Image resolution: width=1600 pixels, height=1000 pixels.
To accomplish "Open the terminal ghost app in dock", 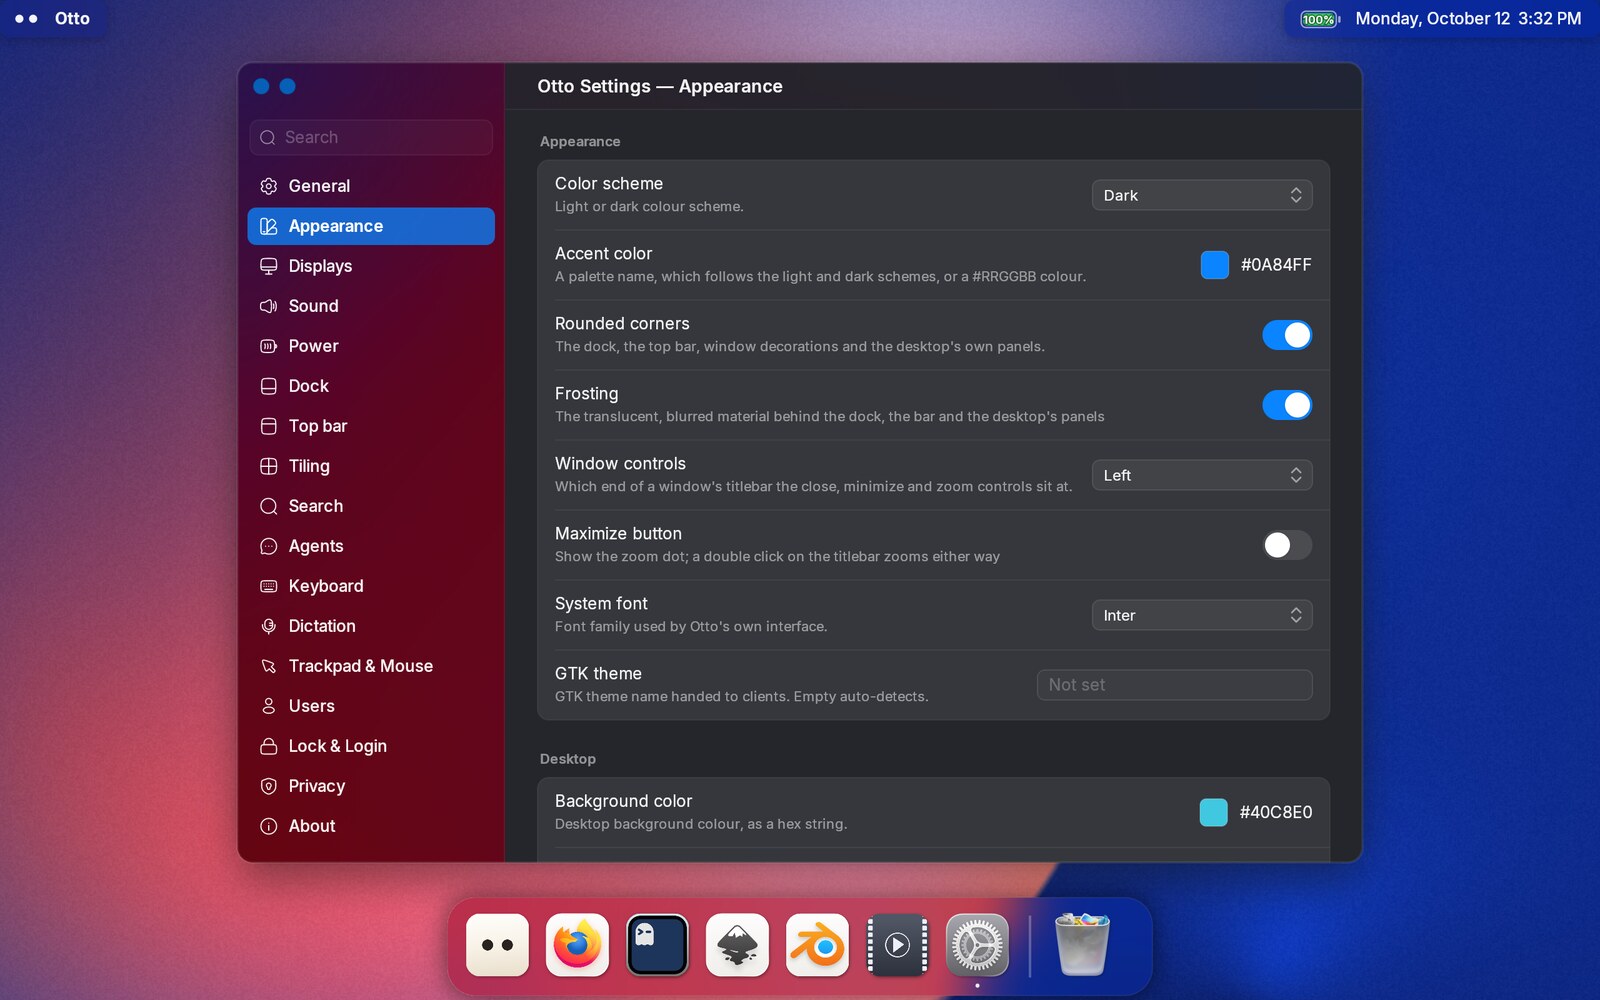I will 657,945.
